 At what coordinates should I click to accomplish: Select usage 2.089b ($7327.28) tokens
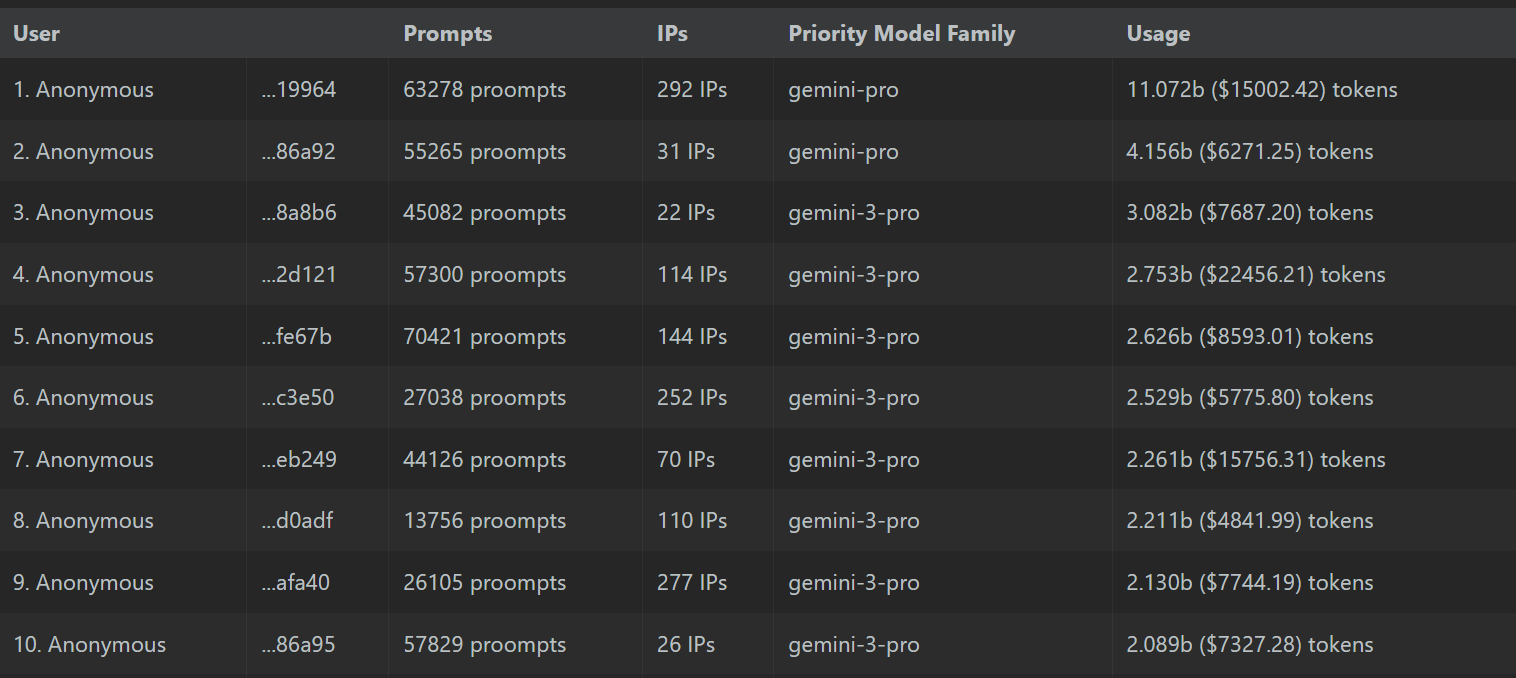tap(1250, 644)
